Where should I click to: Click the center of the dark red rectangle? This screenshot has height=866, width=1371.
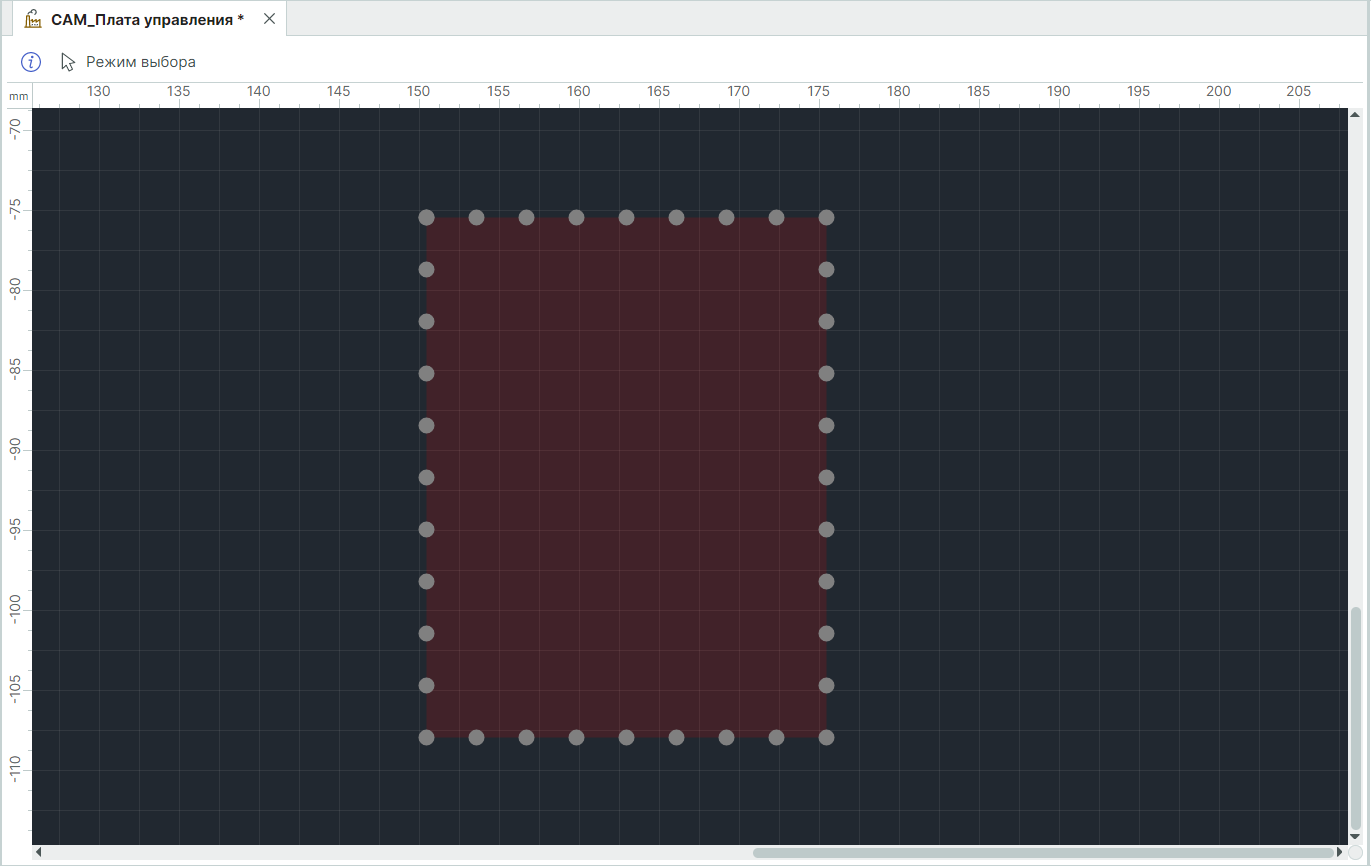click(x=626, y=477)
